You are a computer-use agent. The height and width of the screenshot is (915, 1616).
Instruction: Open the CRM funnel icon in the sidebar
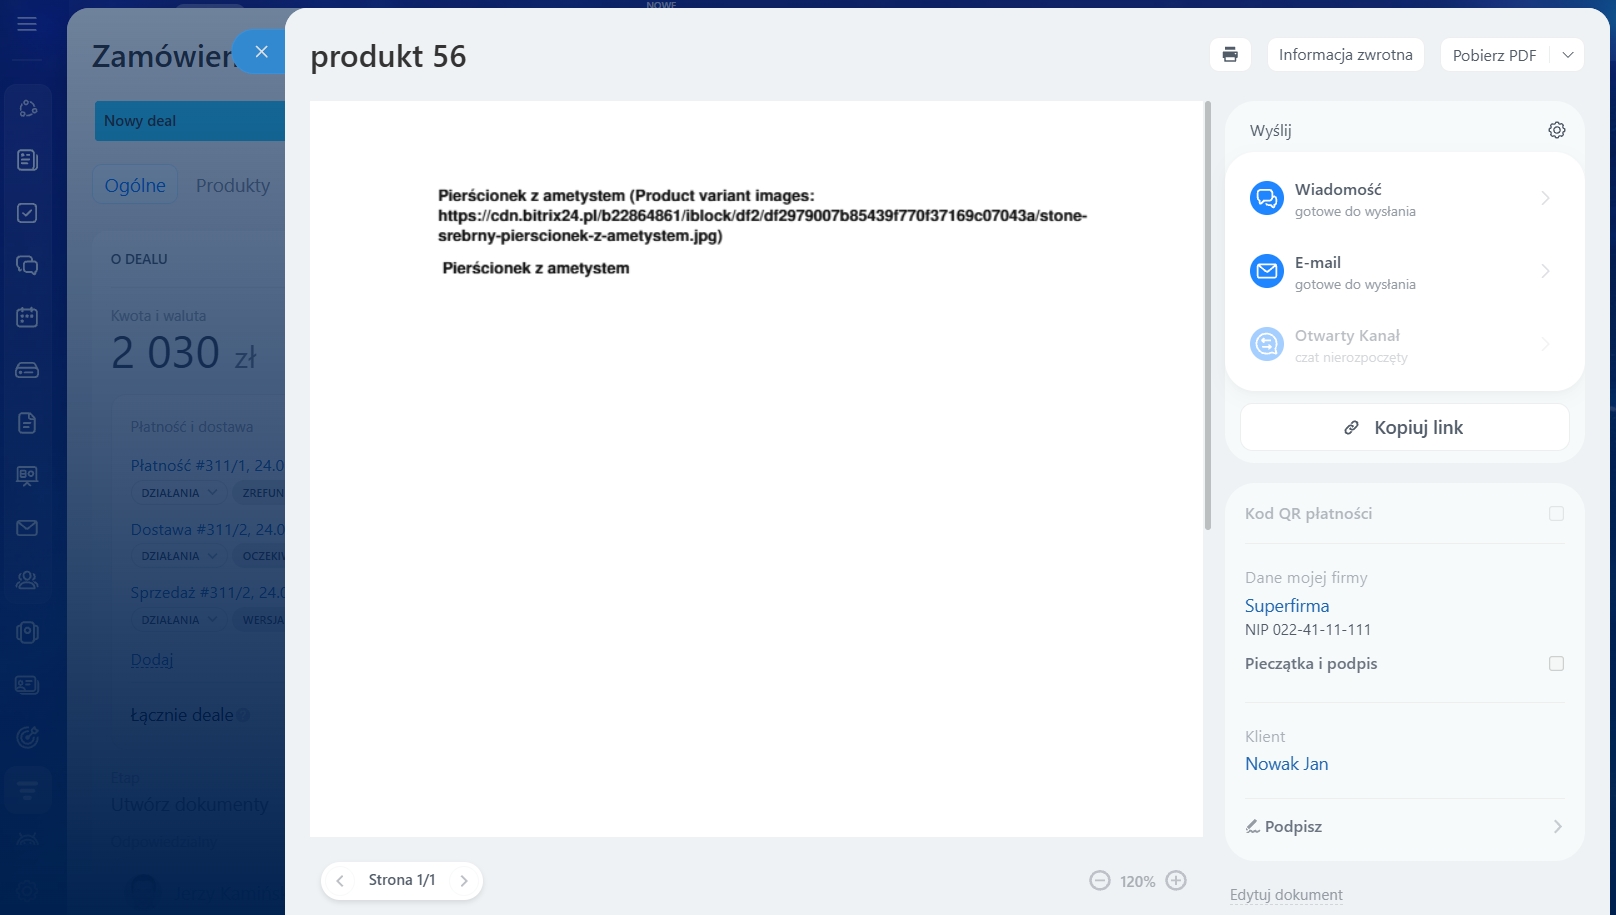28,790
